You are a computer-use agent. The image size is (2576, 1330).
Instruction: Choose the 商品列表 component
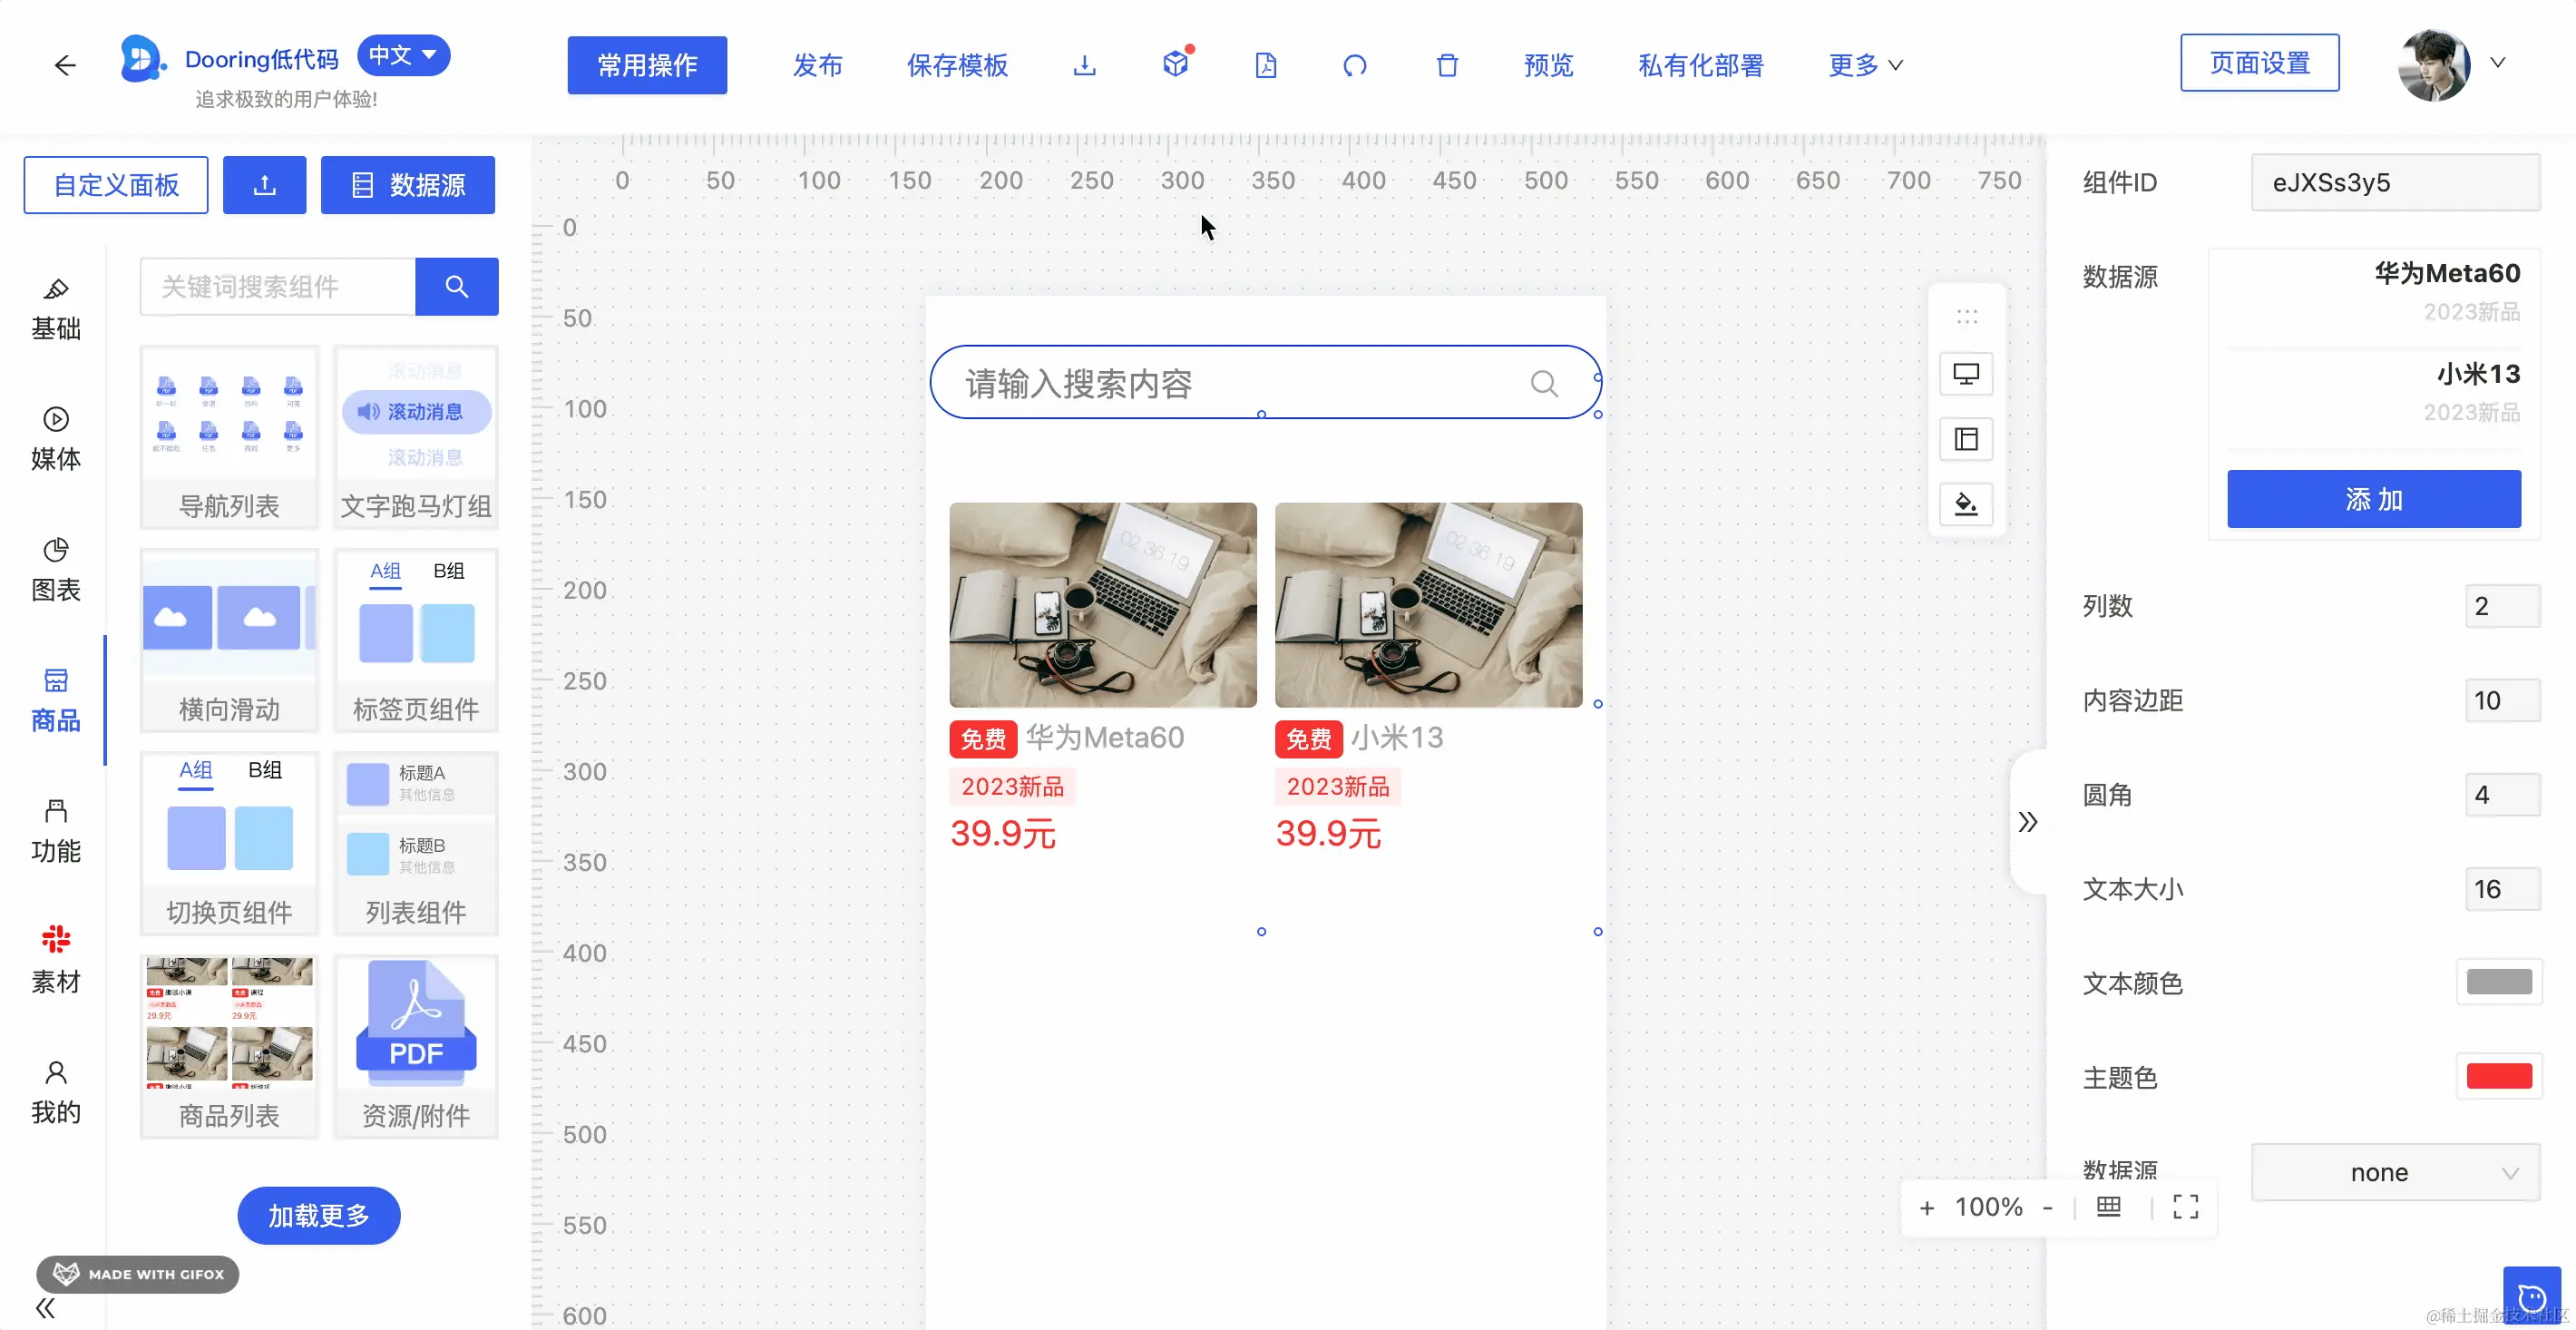[229, 1046]
